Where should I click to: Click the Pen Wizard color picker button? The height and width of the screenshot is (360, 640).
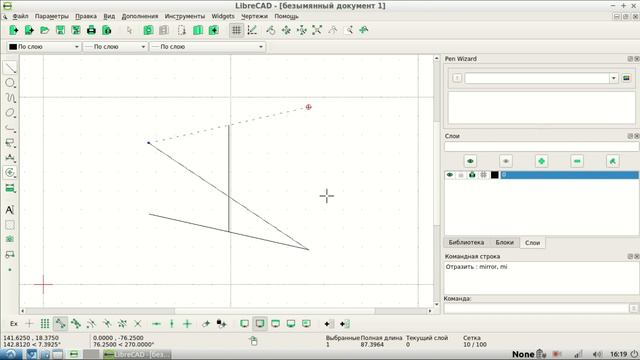[627, 78]
